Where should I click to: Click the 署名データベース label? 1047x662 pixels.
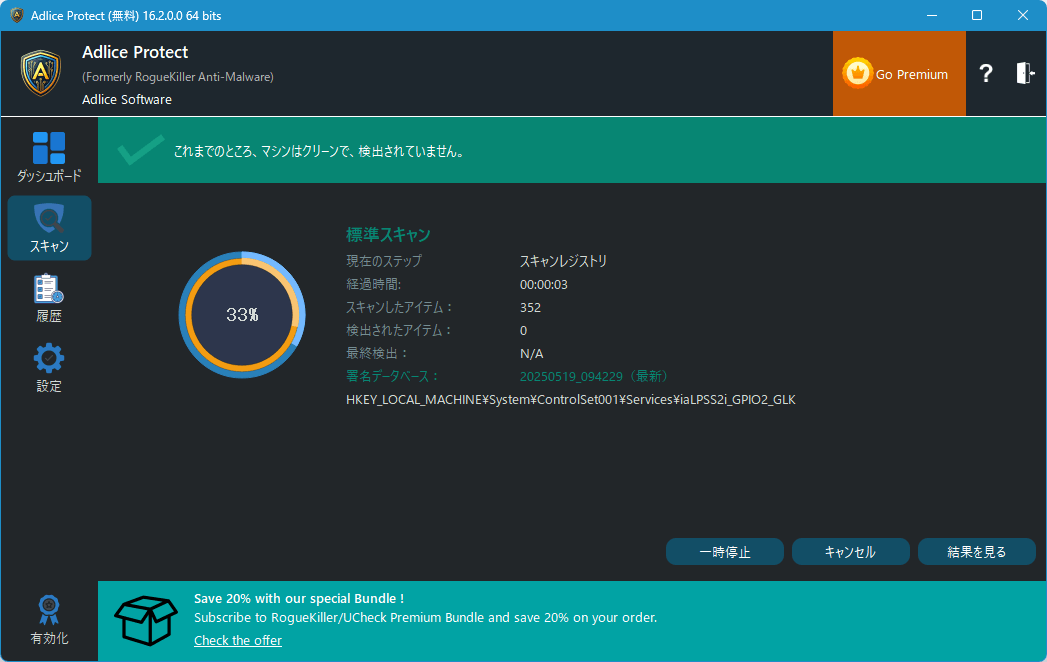point(392,376)
